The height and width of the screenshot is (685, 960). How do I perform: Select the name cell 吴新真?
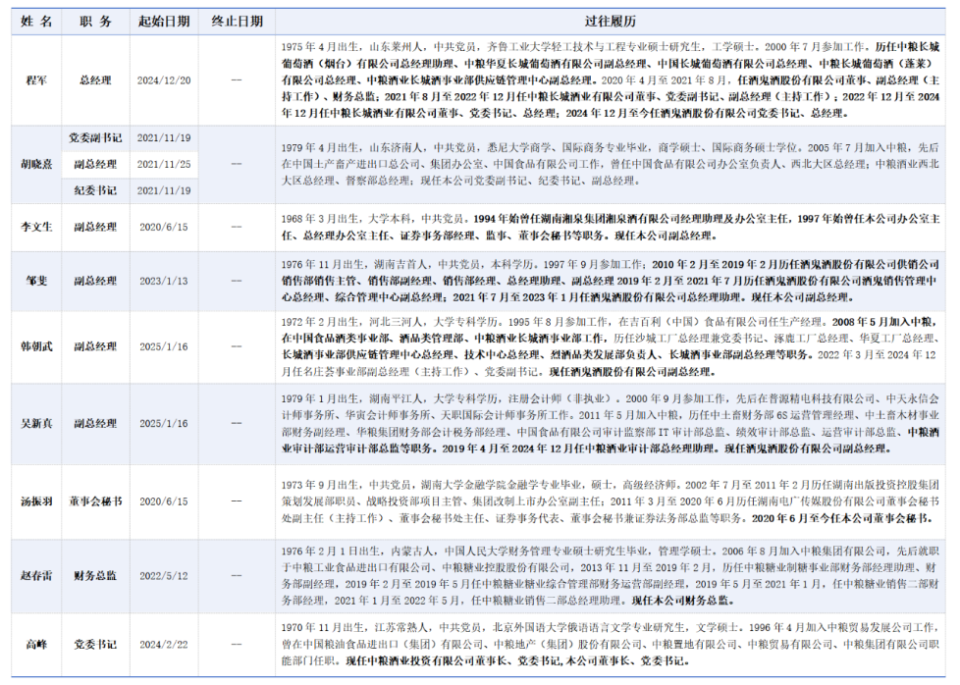tap(37, 424)
